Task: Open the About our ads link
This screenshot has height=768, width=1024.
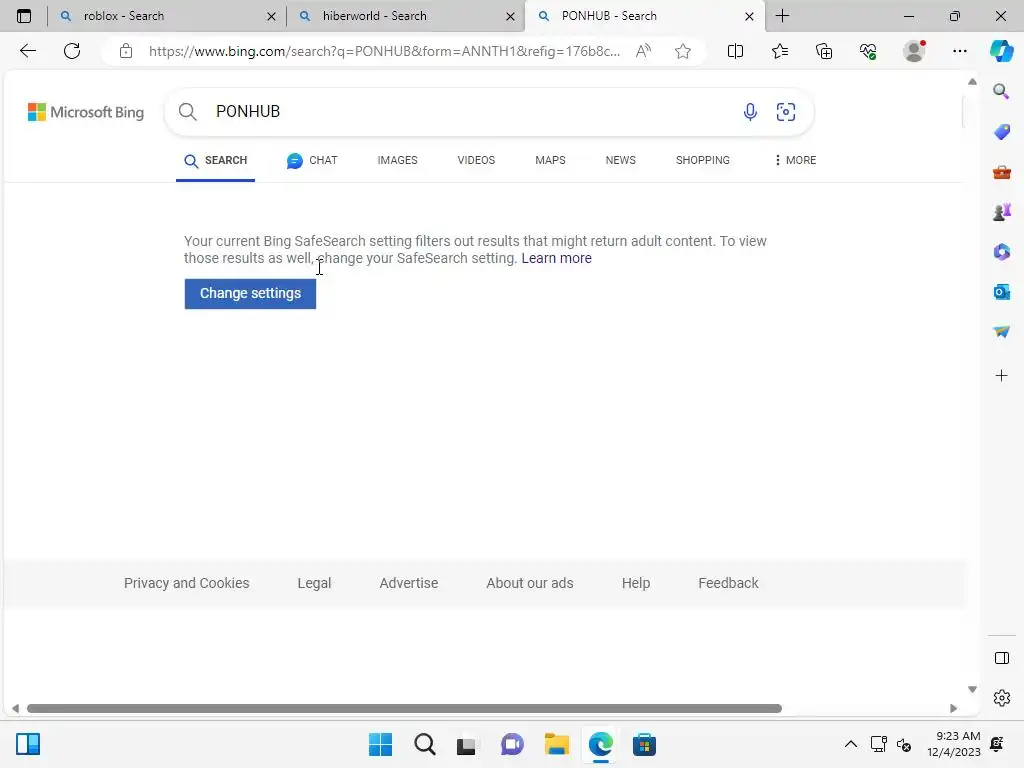Action: pyautogui.click(x=530, y=583)
